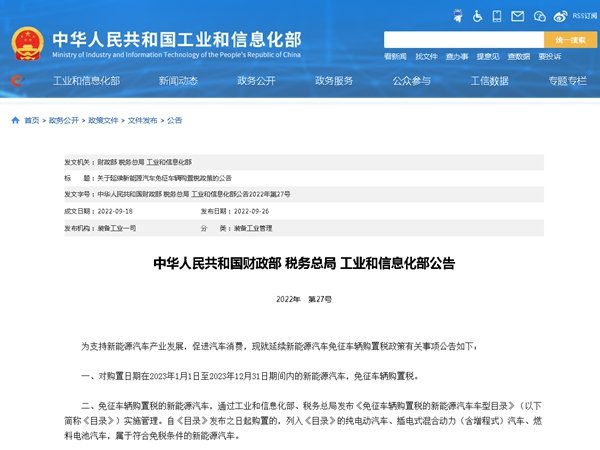Open the 新闻动态 nav menu
The width and height of the screenshot is (600, 450).
[178, 81]
